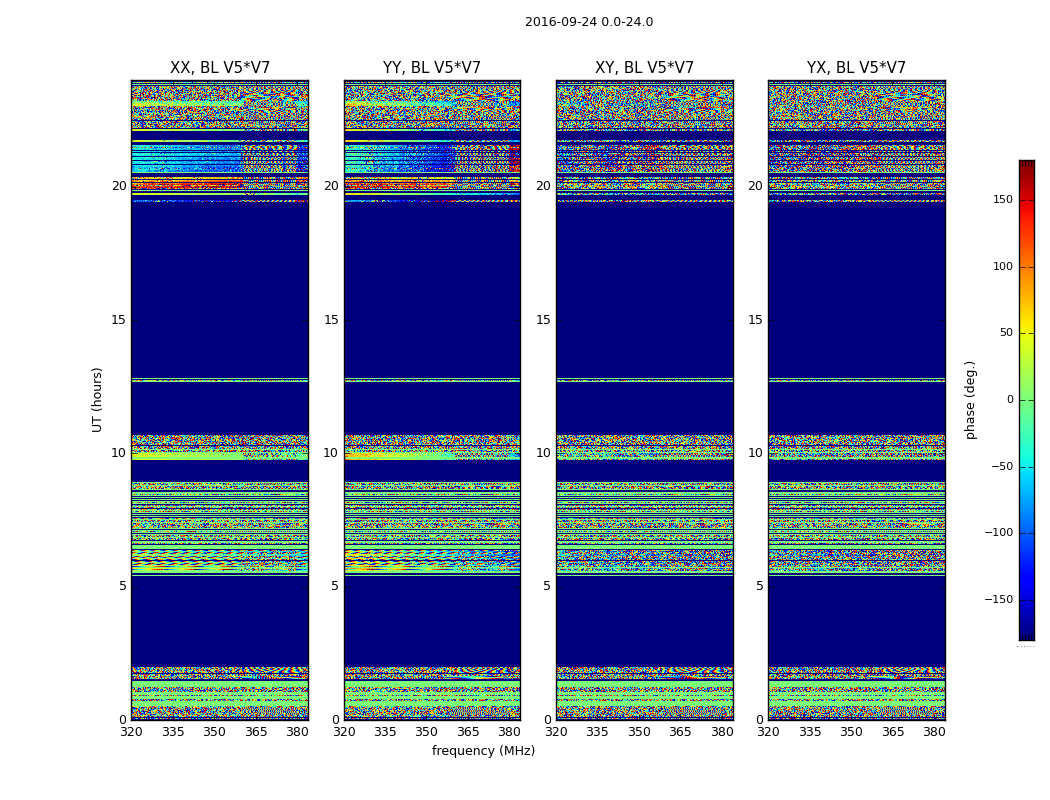Click the colorbar tick label "−100"
Viewport: 1050px width, 800px height.
point(998,533)
